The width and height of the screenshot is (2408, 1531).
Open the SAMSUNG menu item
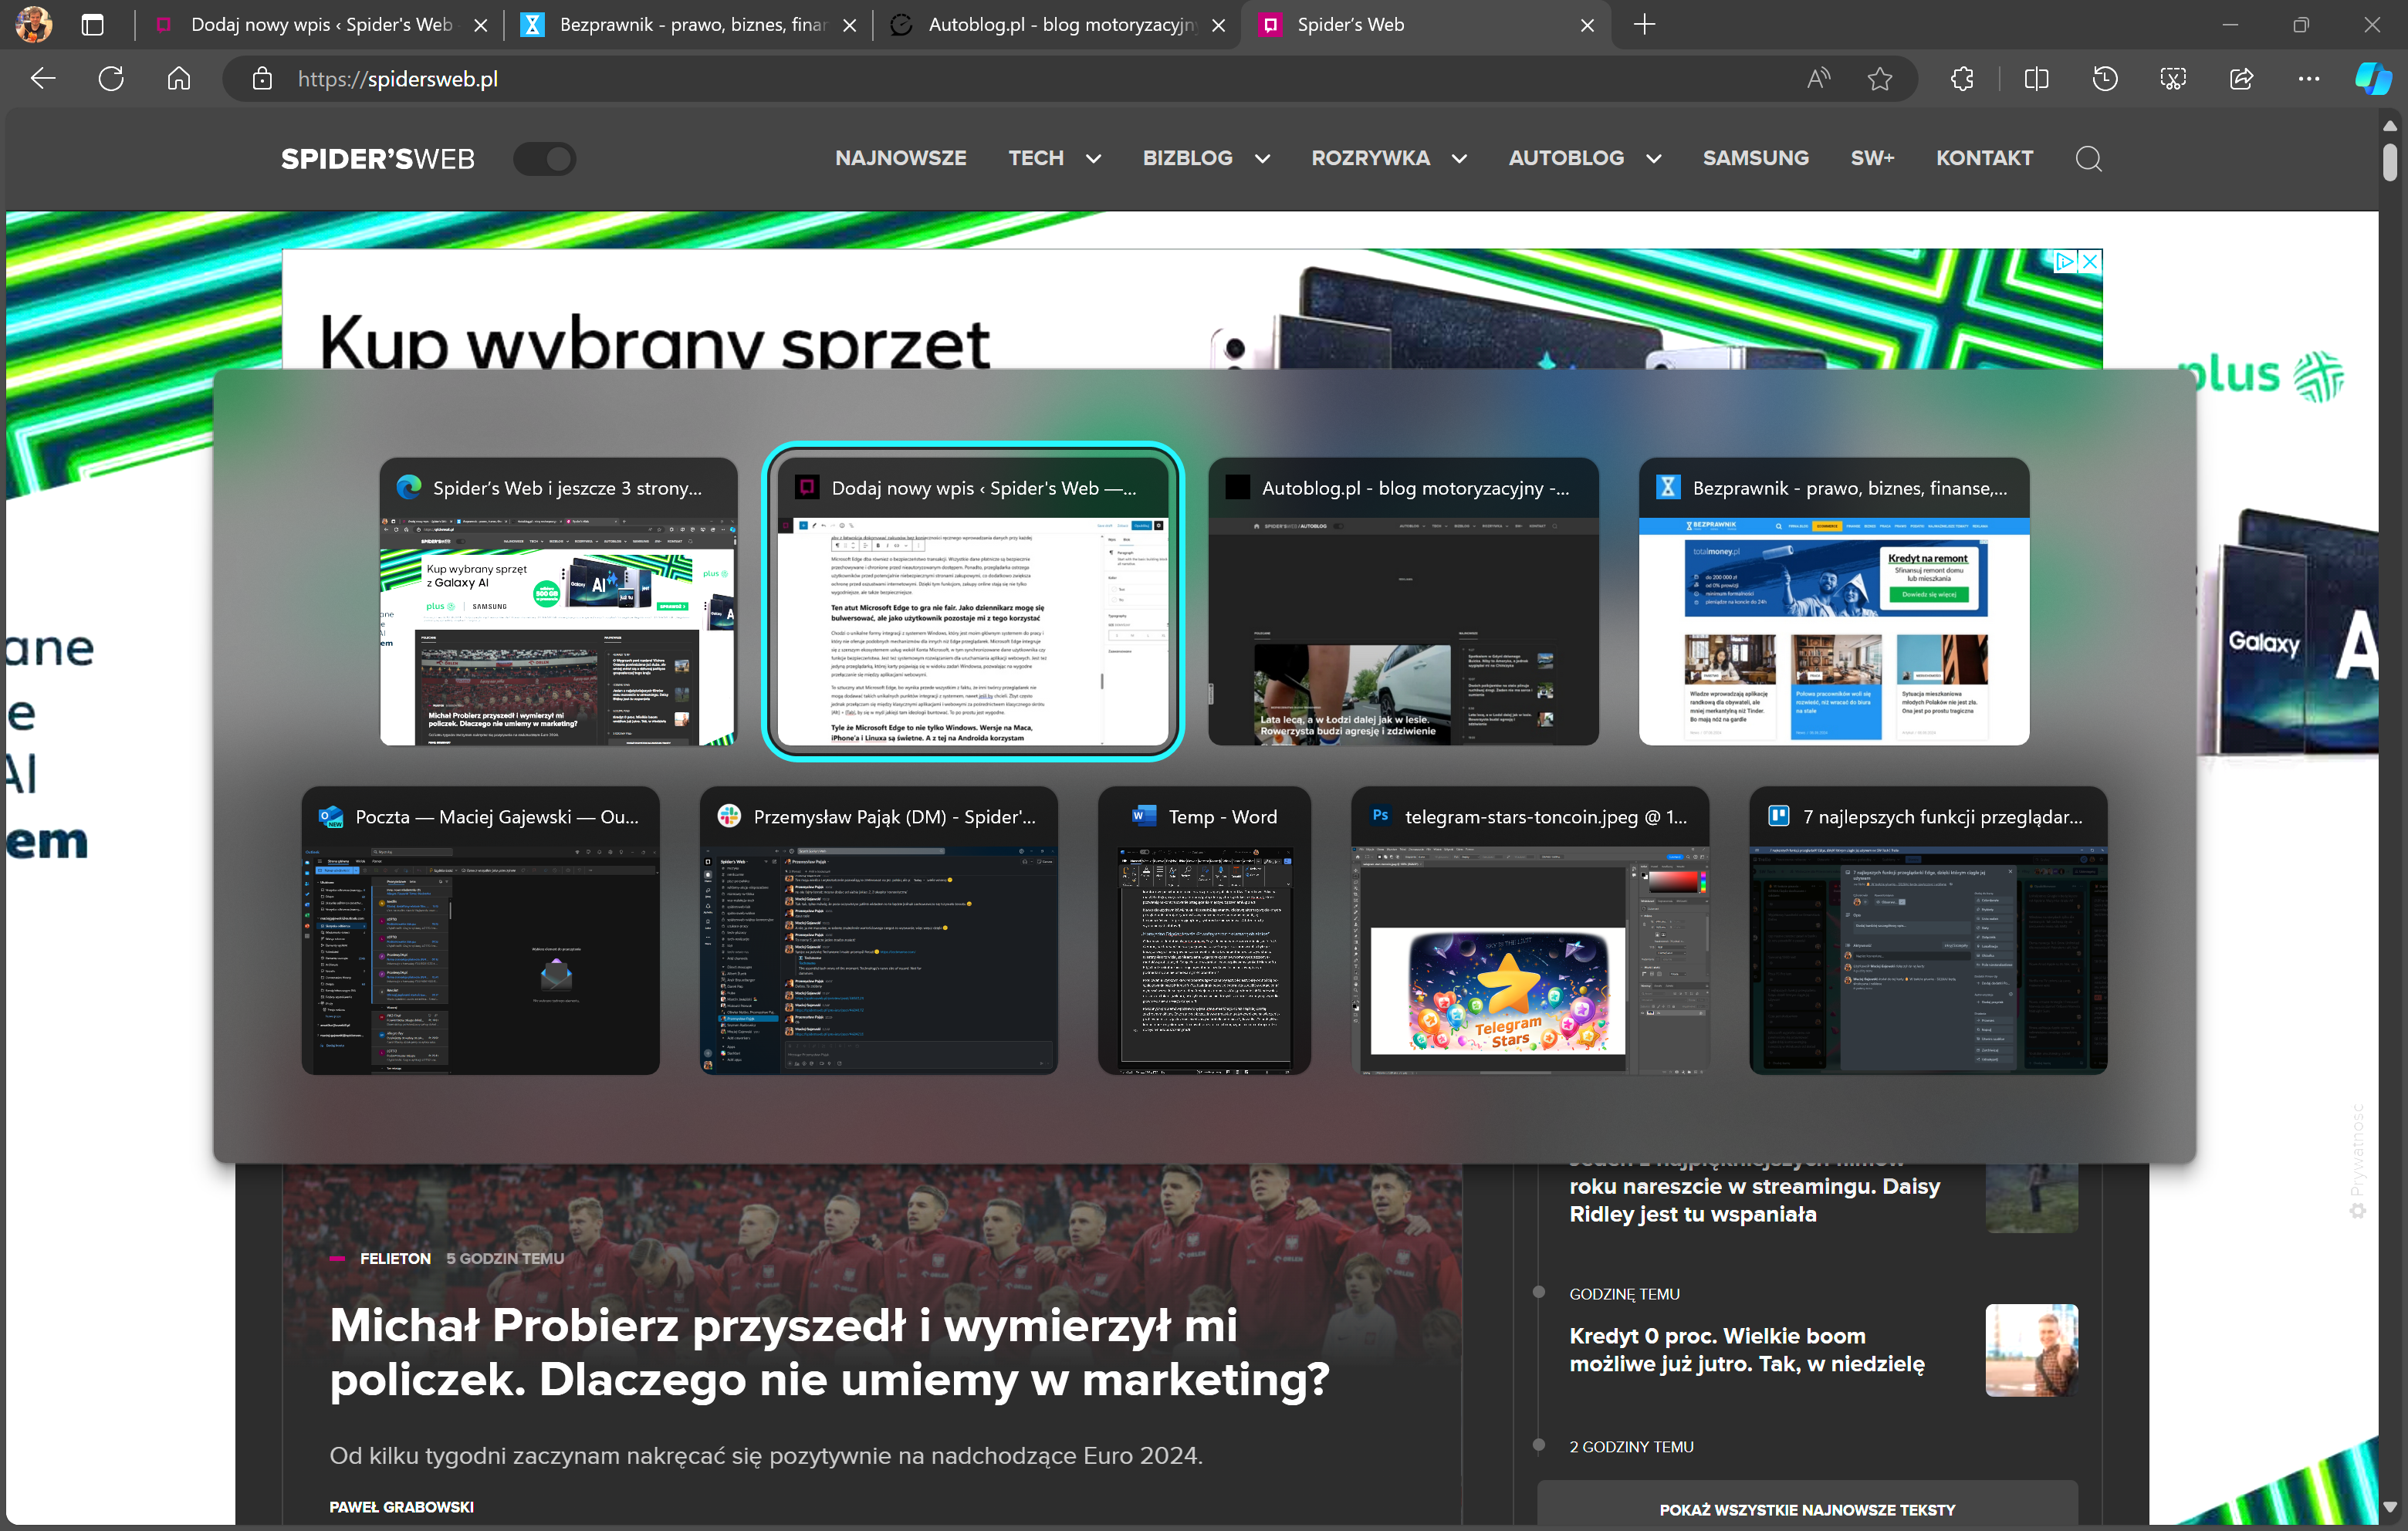tap(1755, 158)
